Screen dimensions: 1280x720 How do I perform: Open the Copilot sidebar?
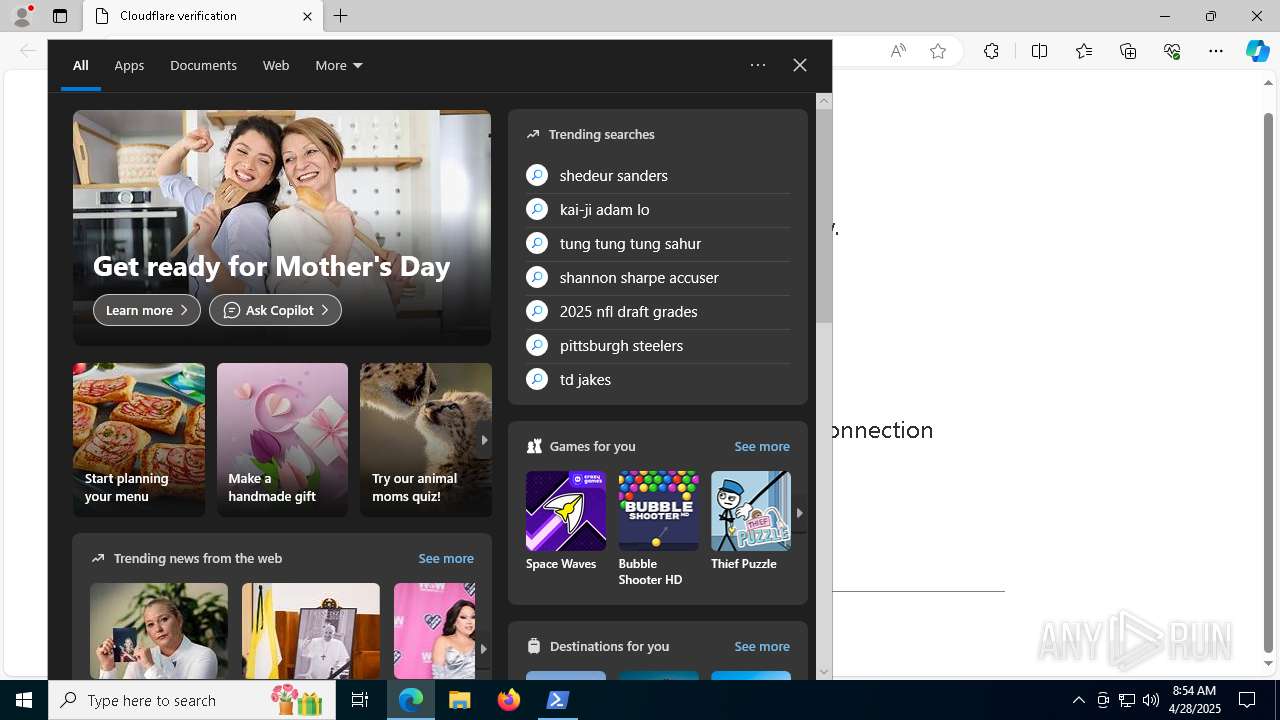(1257, 51)
